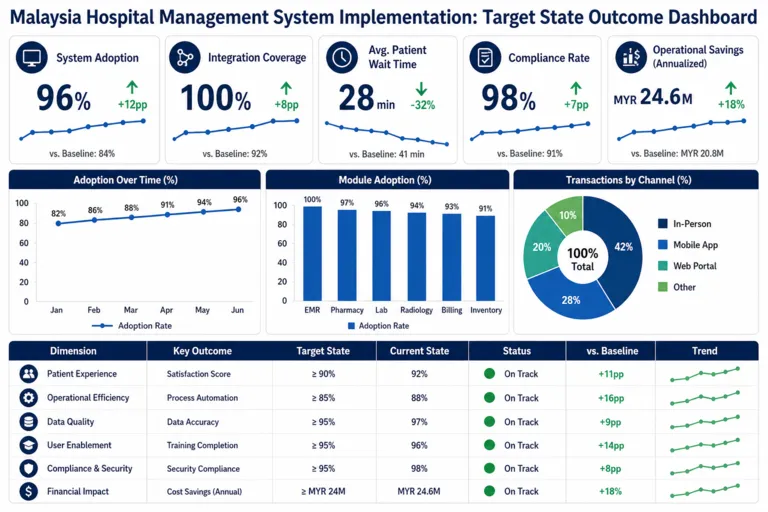Click the Data Quality database icon
The image size is (768, 512).
tap(29, 421)
